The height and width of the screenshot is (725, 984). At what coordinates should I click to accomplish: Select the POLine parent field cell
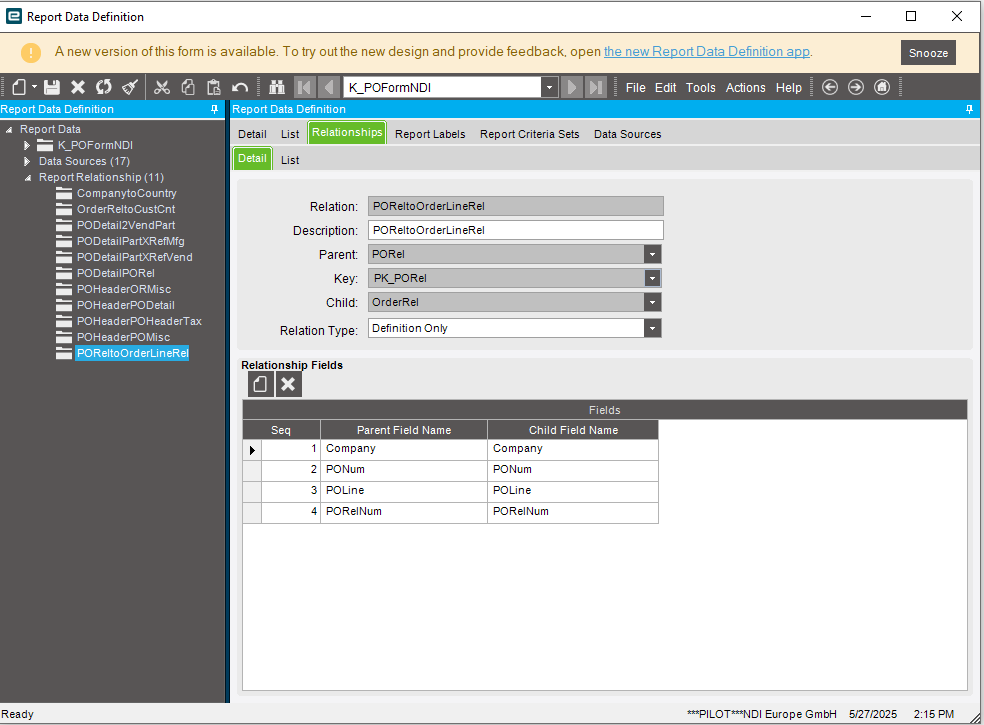click(404, 490)
